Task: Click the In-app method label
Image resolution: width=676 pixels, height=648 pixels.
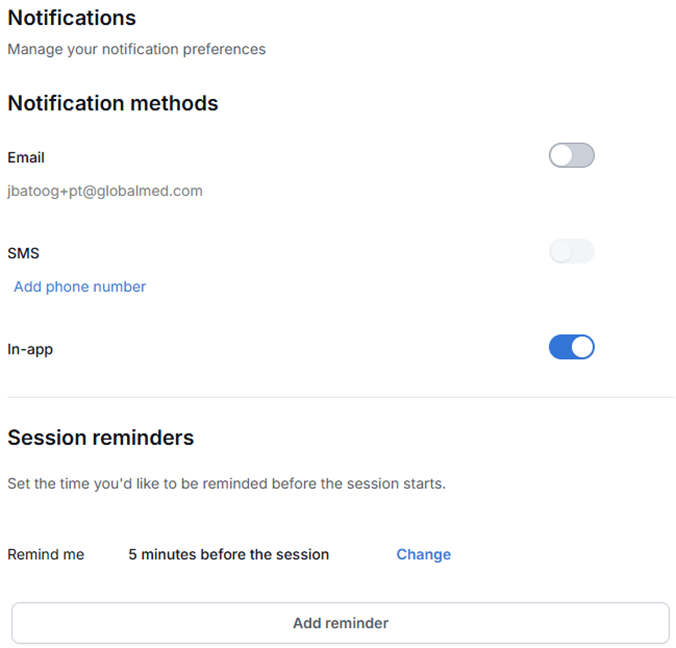Action: pyautogui.click(x=30, y=350)
